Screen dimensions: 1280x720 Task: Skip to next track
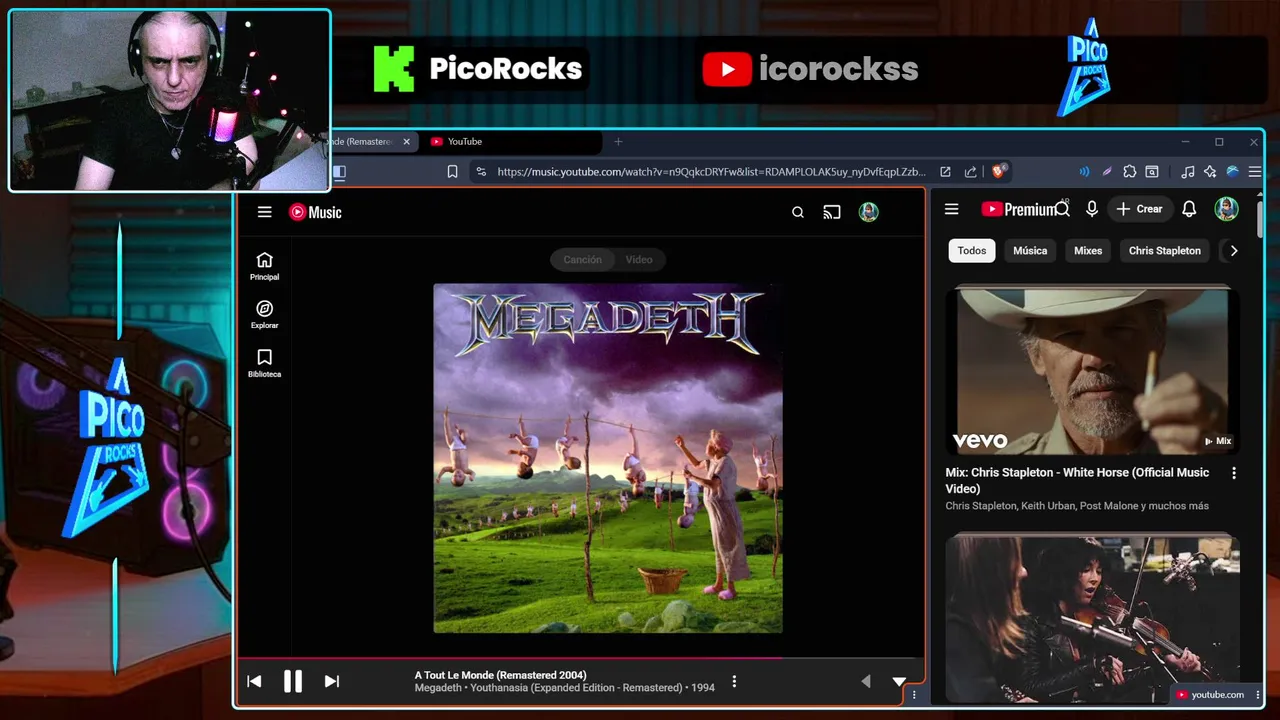[332, 681]
